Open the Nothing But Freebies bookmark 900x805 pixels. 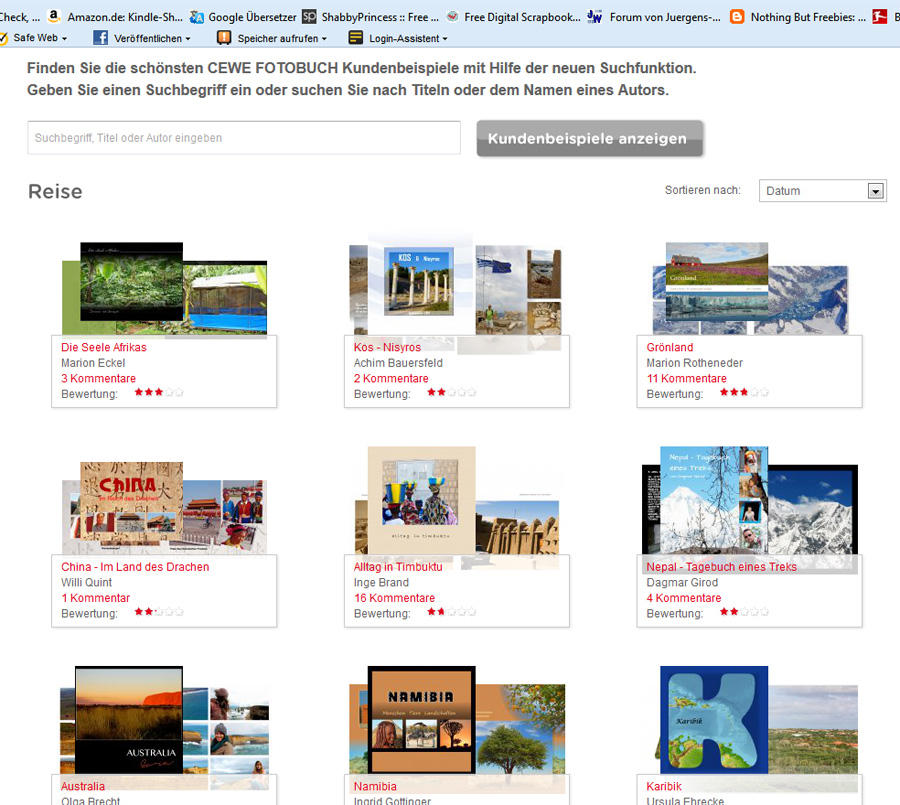(x=798, y=17)
